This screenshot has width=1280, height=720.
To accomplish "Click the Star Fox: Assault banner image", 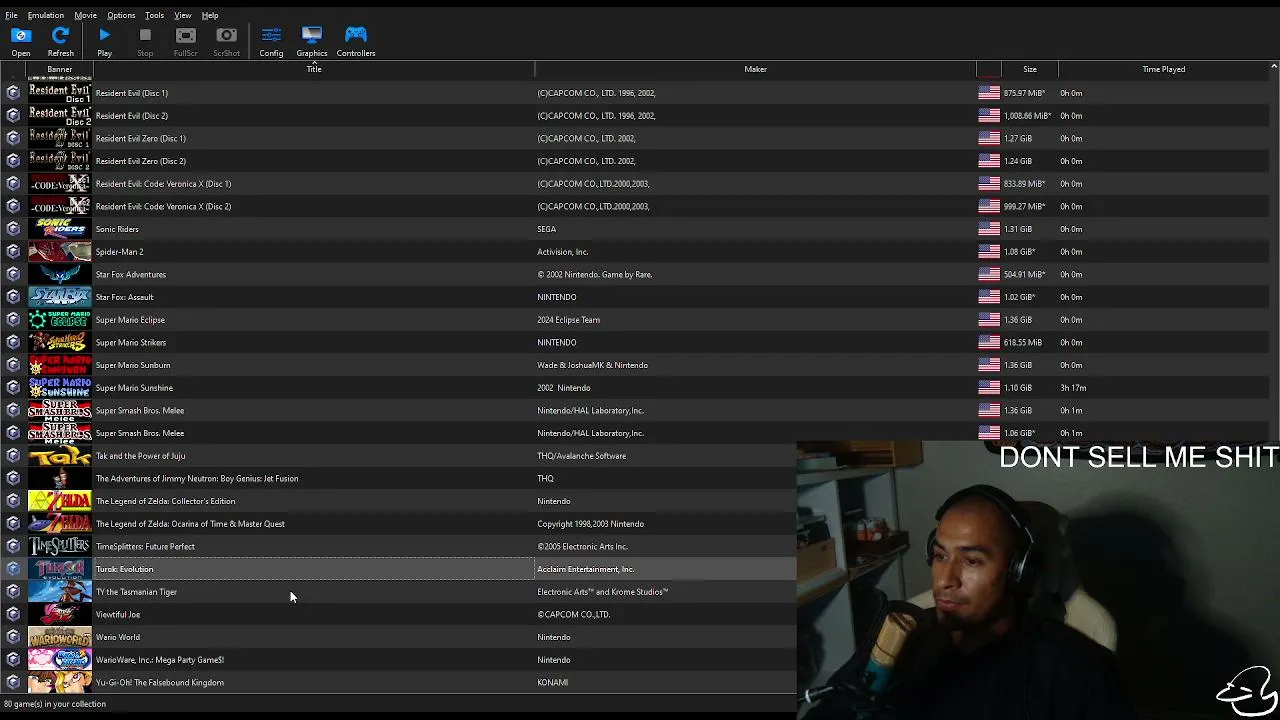I will 60,297.
